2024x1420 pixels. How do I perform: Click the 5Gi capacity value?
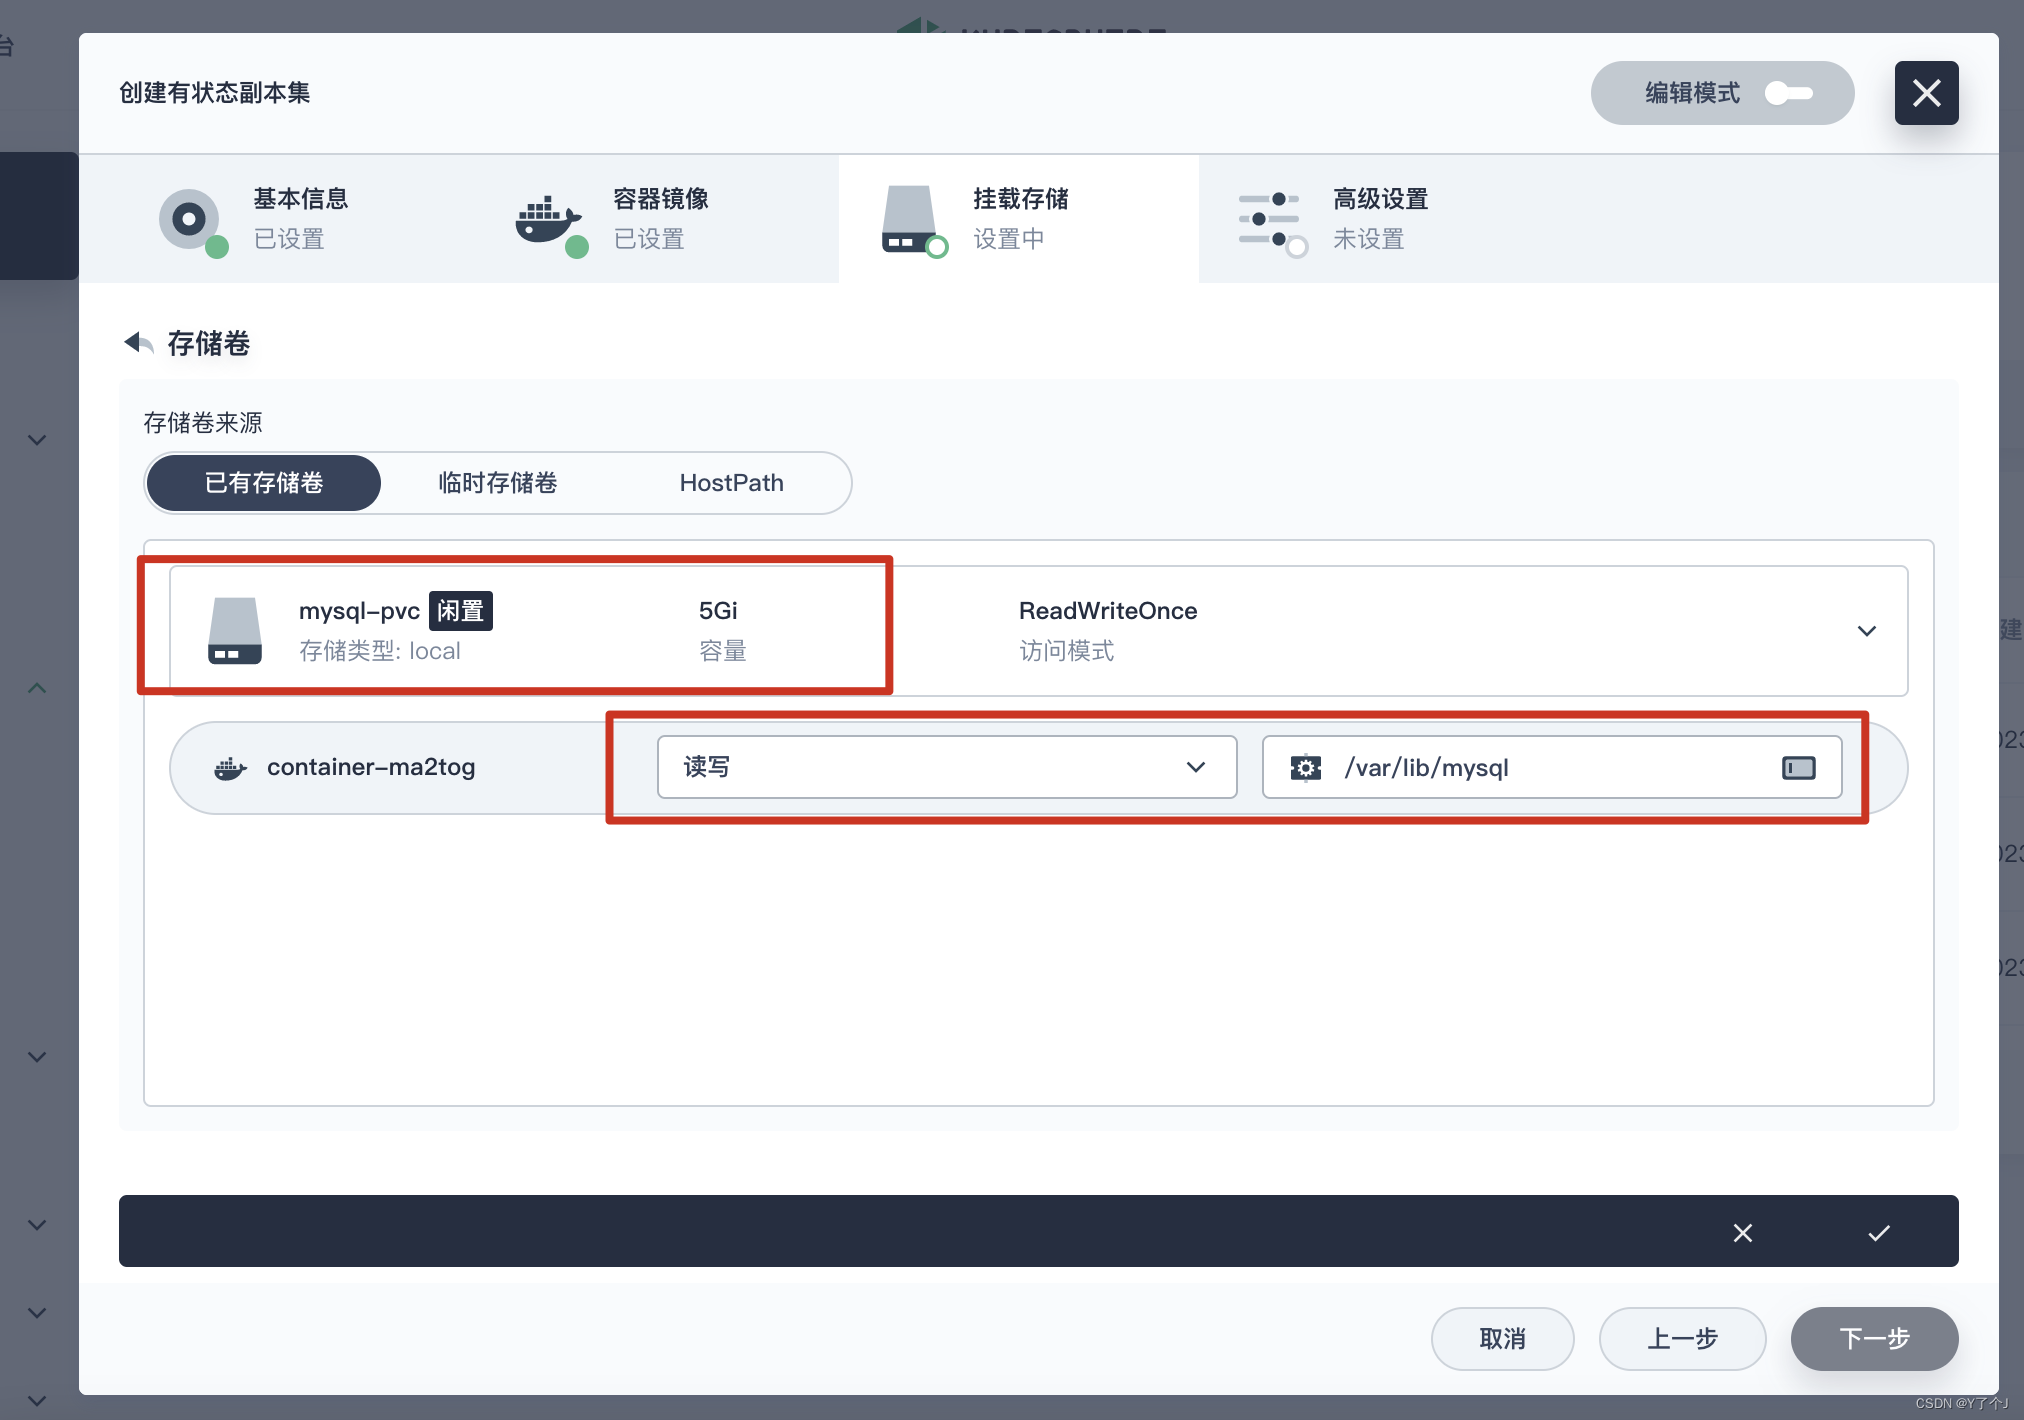(718, 611)
